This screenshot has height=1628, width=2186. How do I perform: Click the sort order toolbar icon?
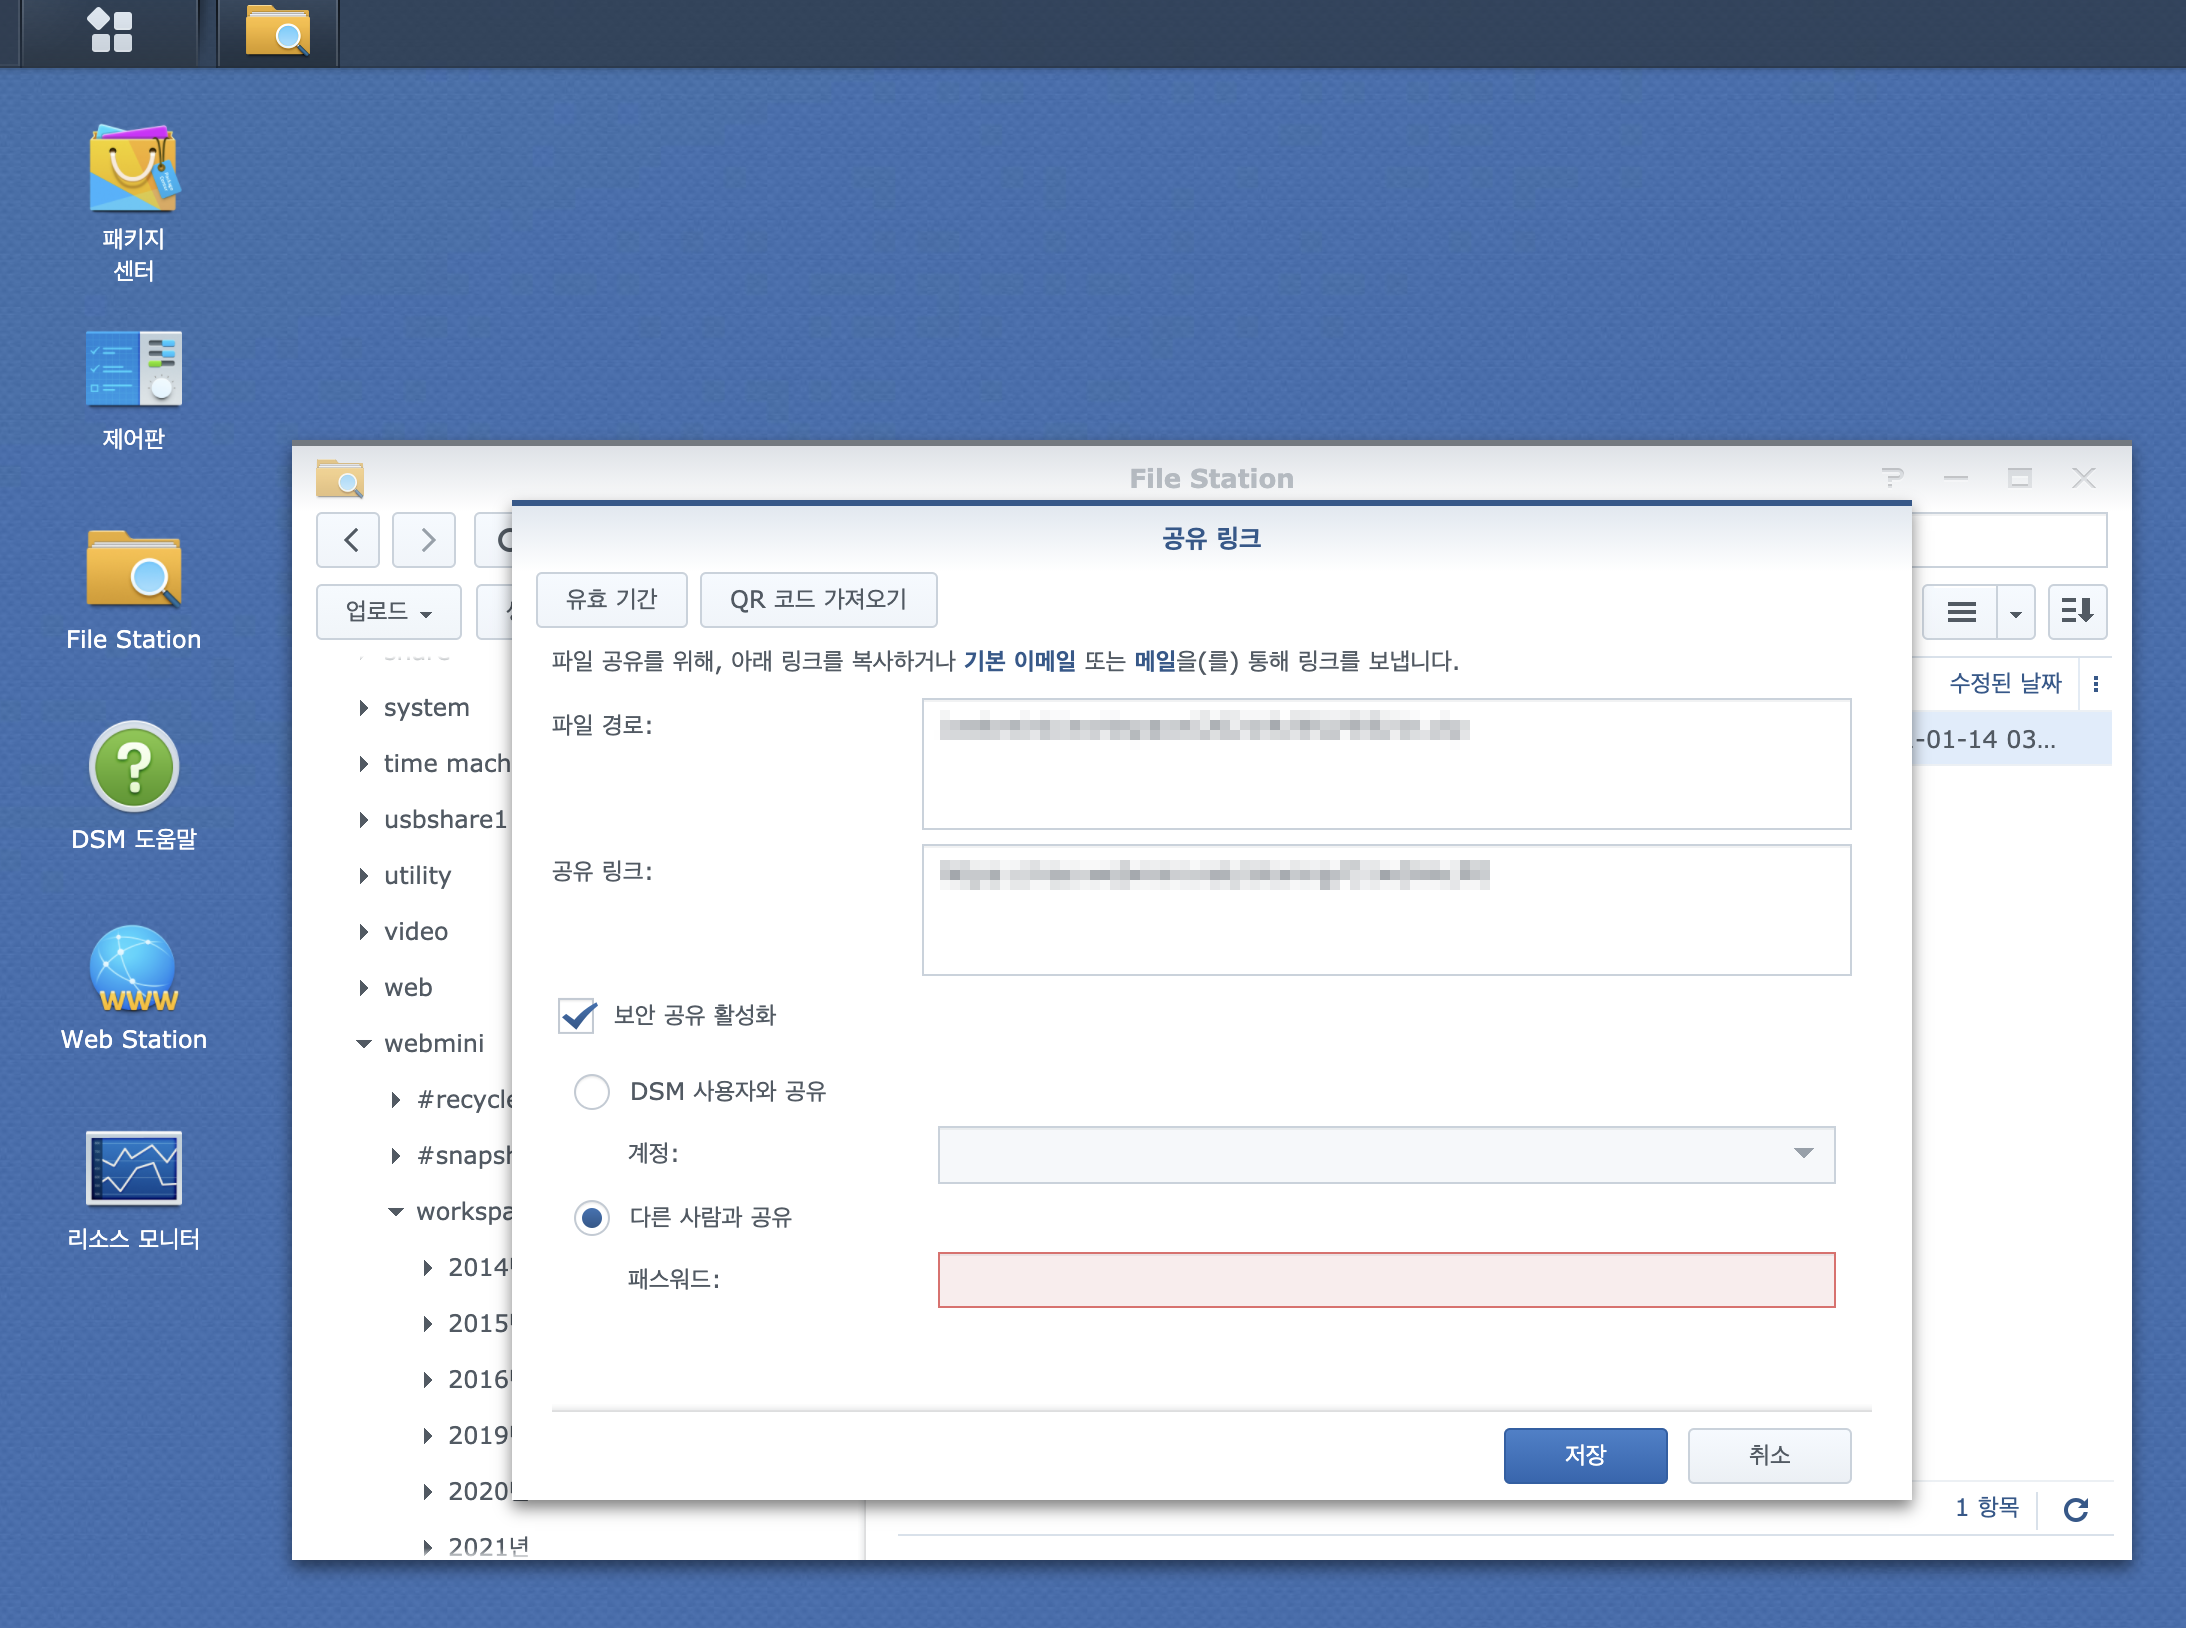[2077, 611]
